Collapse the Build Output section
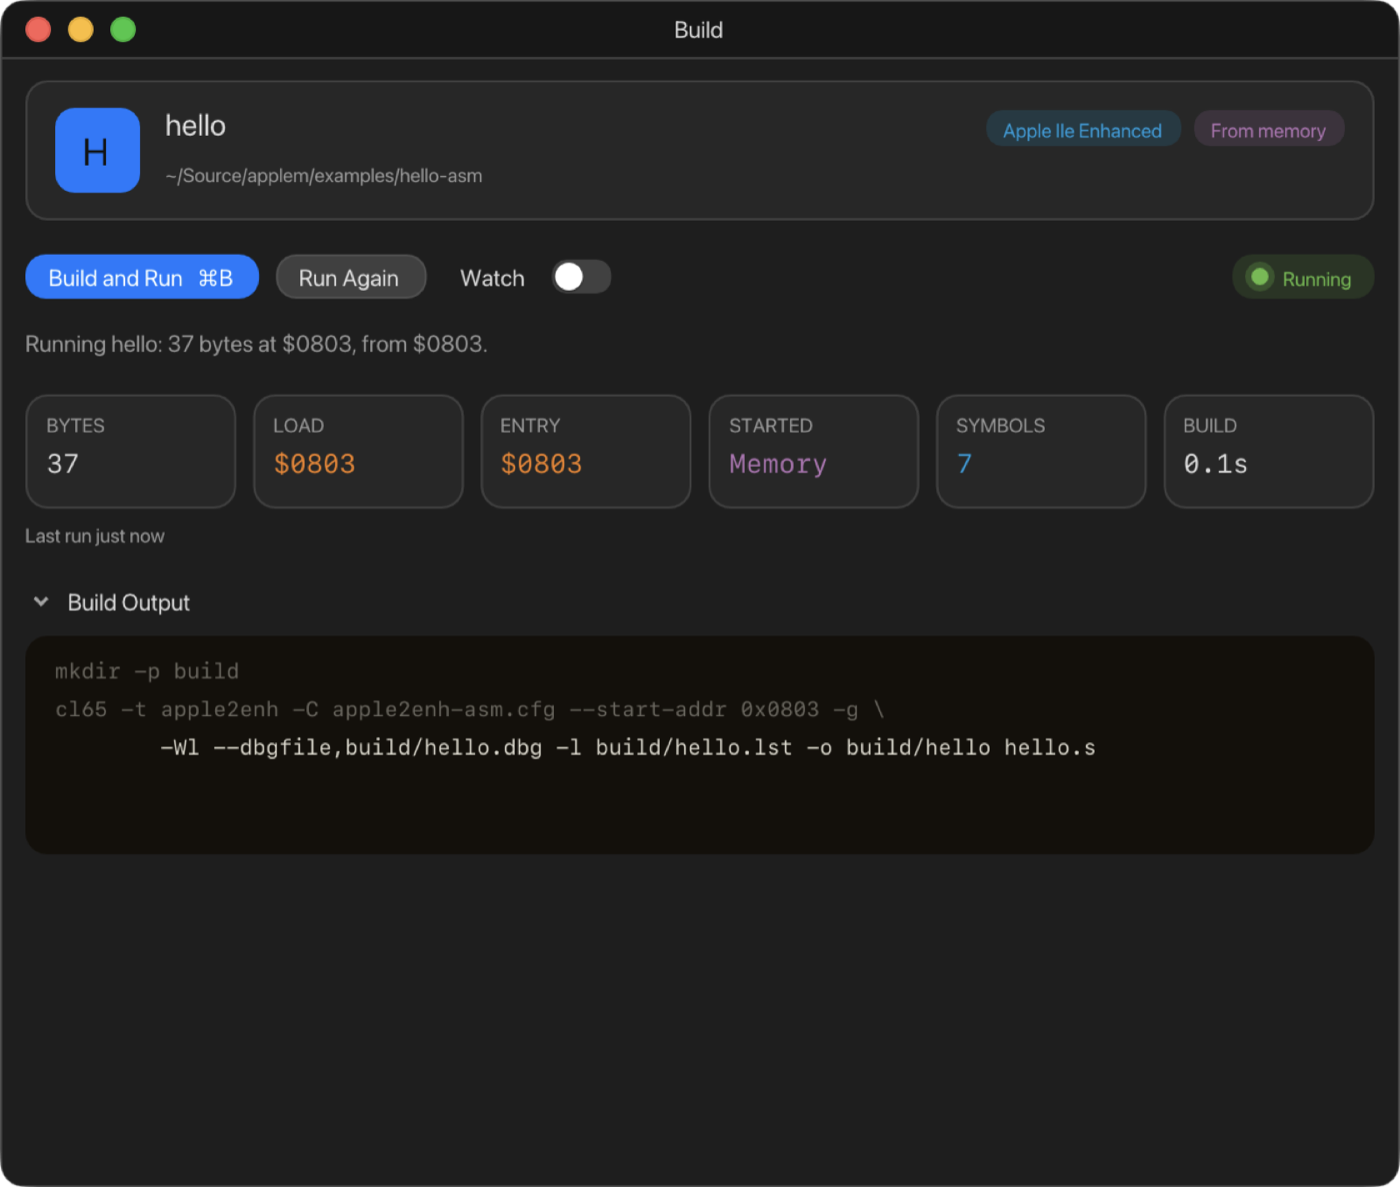The image size is (1400, 1187). coord(41,602)
